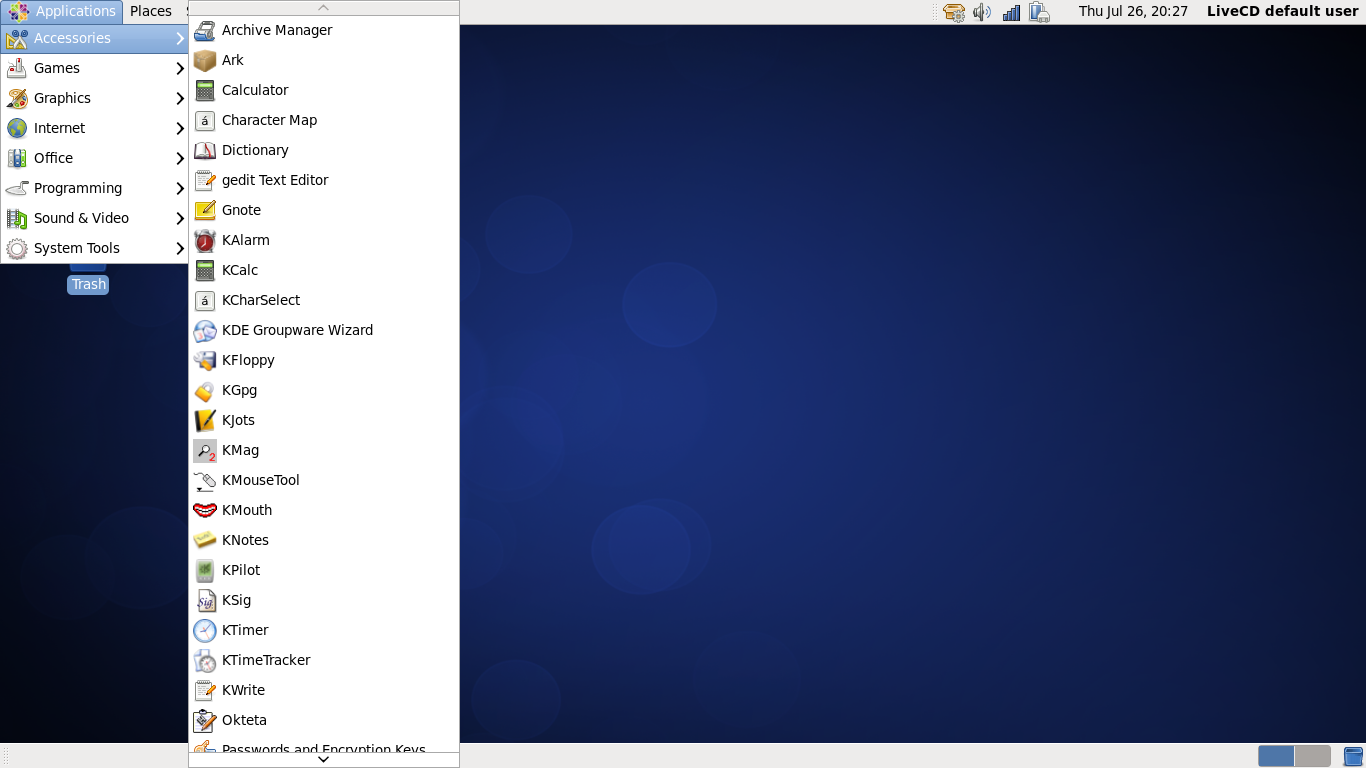Click the menu scroll-up arrow
Screen dimensions: 1366x768
[x=324, y=8]
